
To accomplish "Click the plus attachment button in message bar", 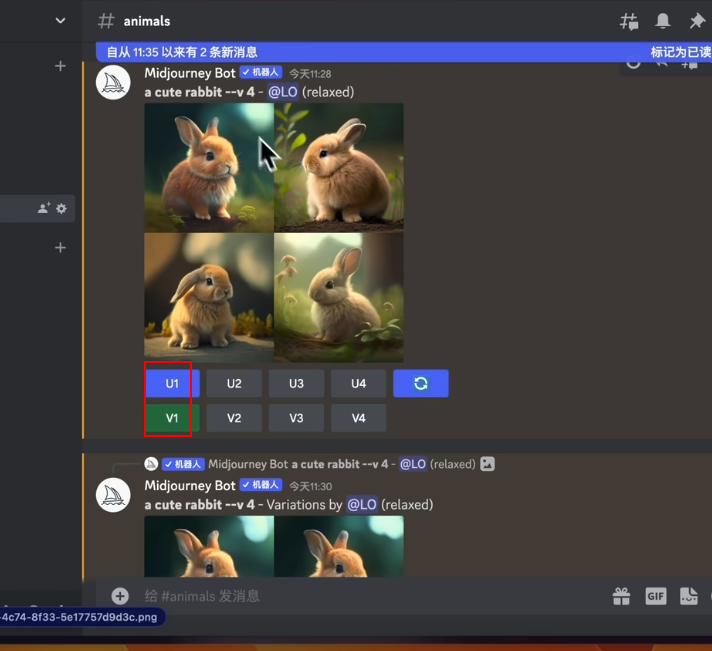I will [x=120, y=596].
